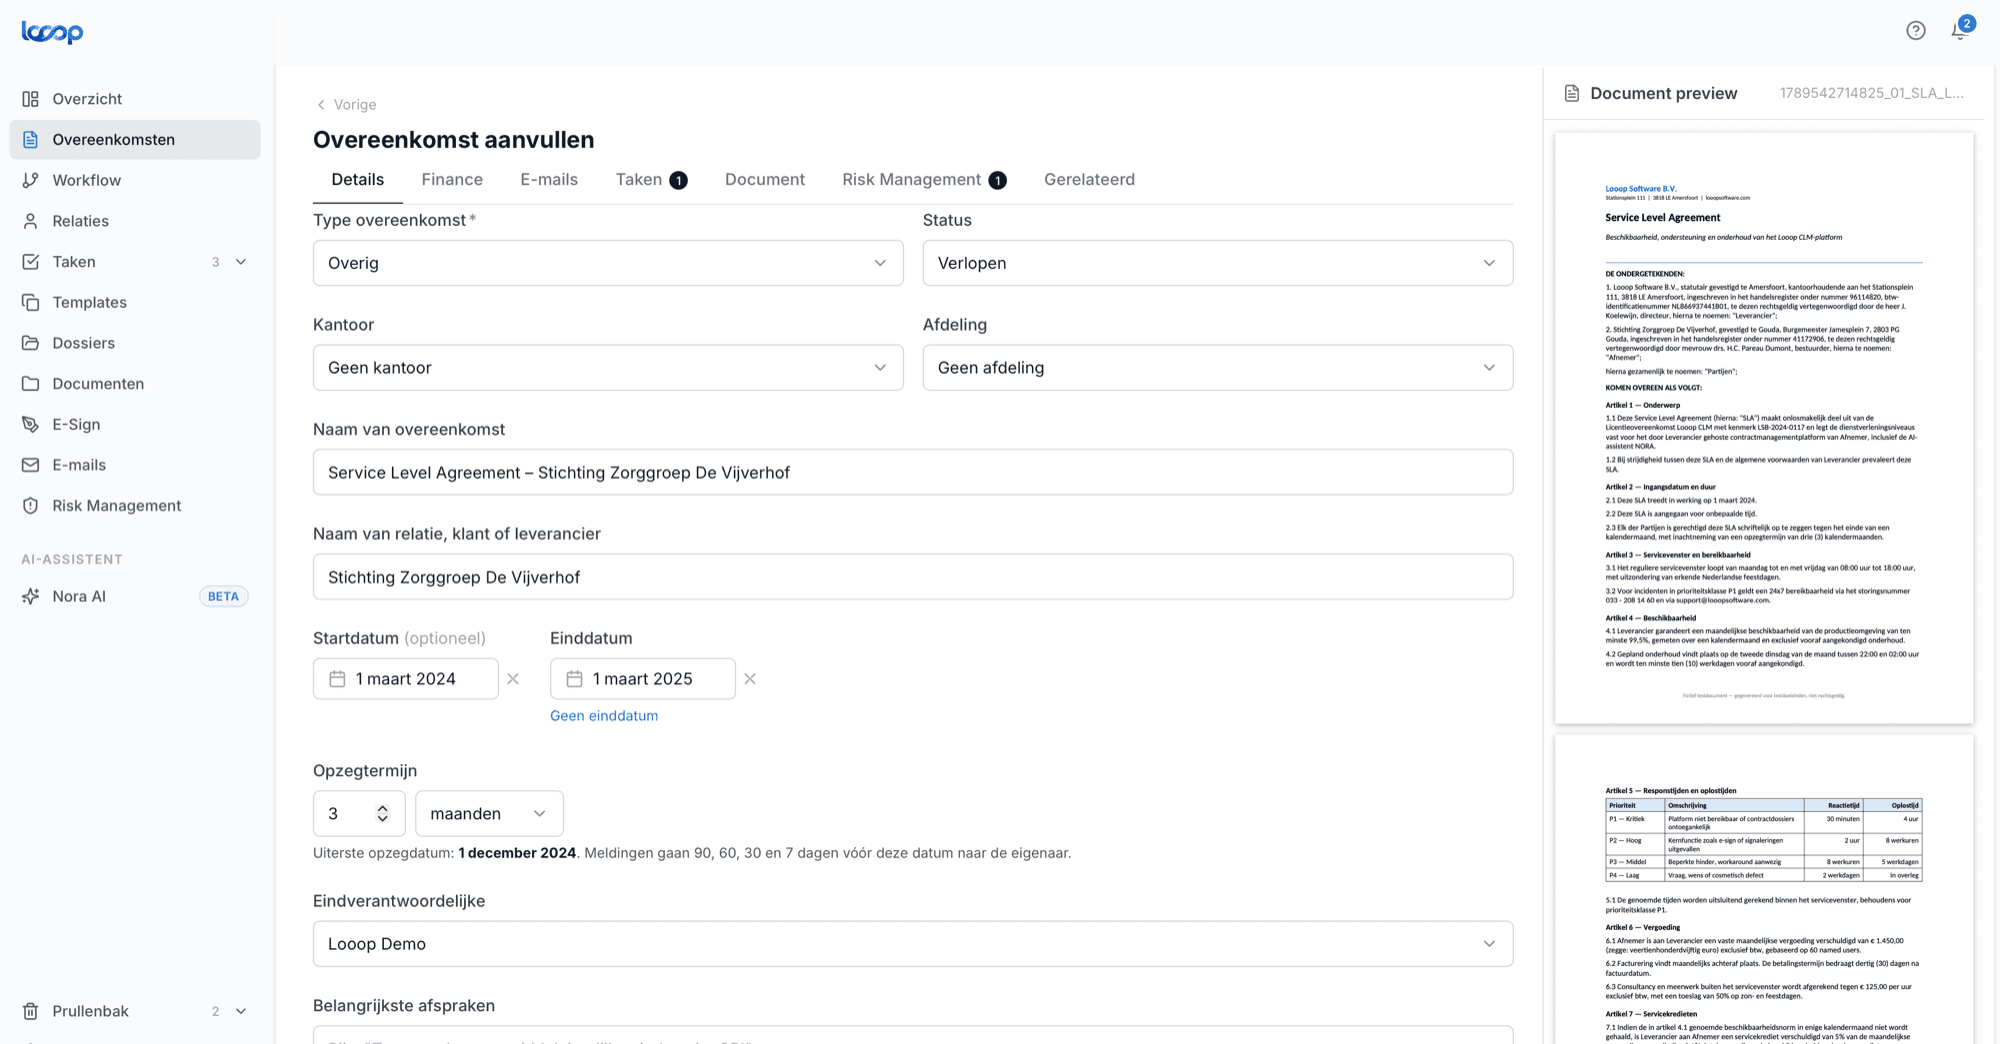
Task: Open the Type overeenkomst dropdown
Action: tap(608, 263)
